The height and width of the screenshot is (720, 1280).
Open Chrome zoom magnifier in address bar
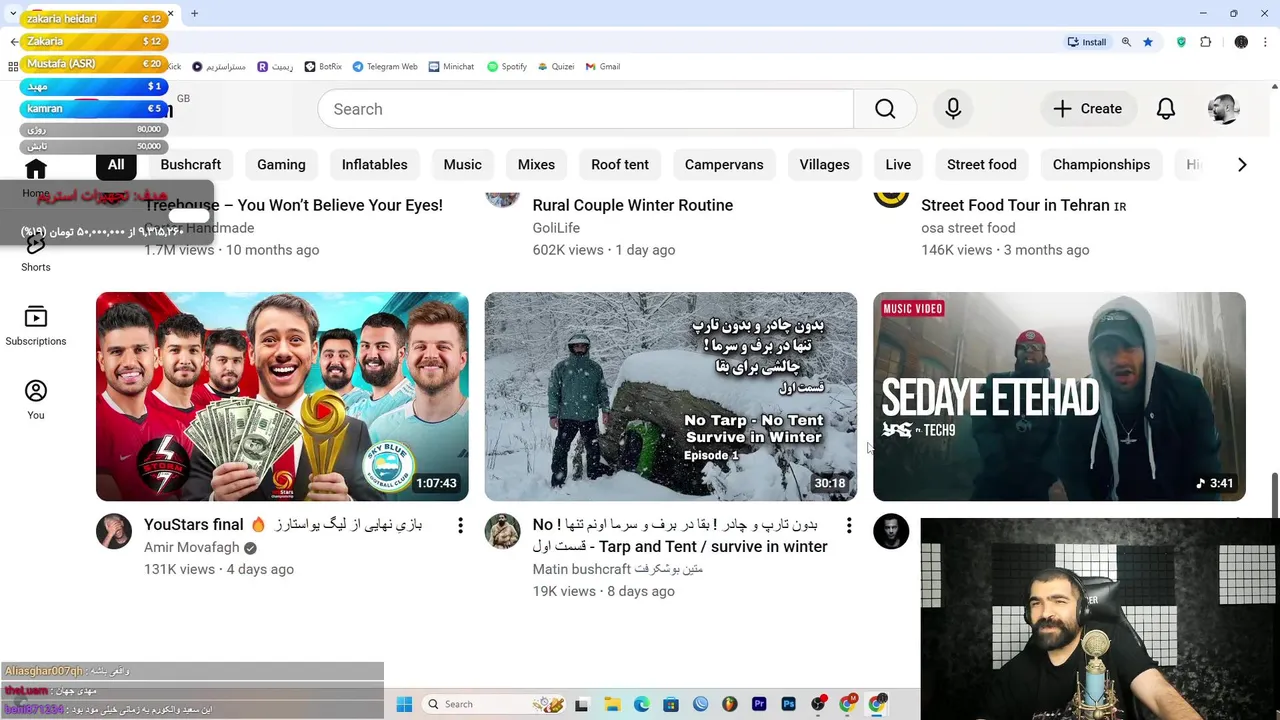[1126, 42]
